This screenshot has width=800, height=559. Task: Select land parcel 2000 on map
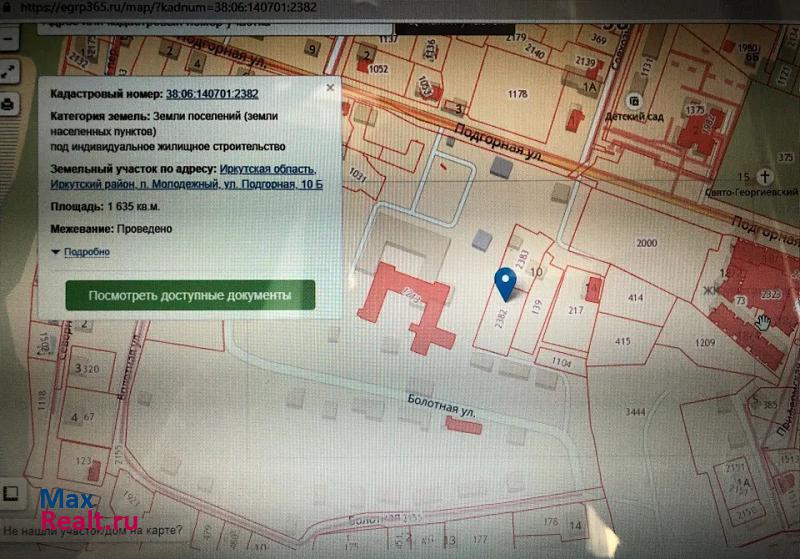[646, 243]
